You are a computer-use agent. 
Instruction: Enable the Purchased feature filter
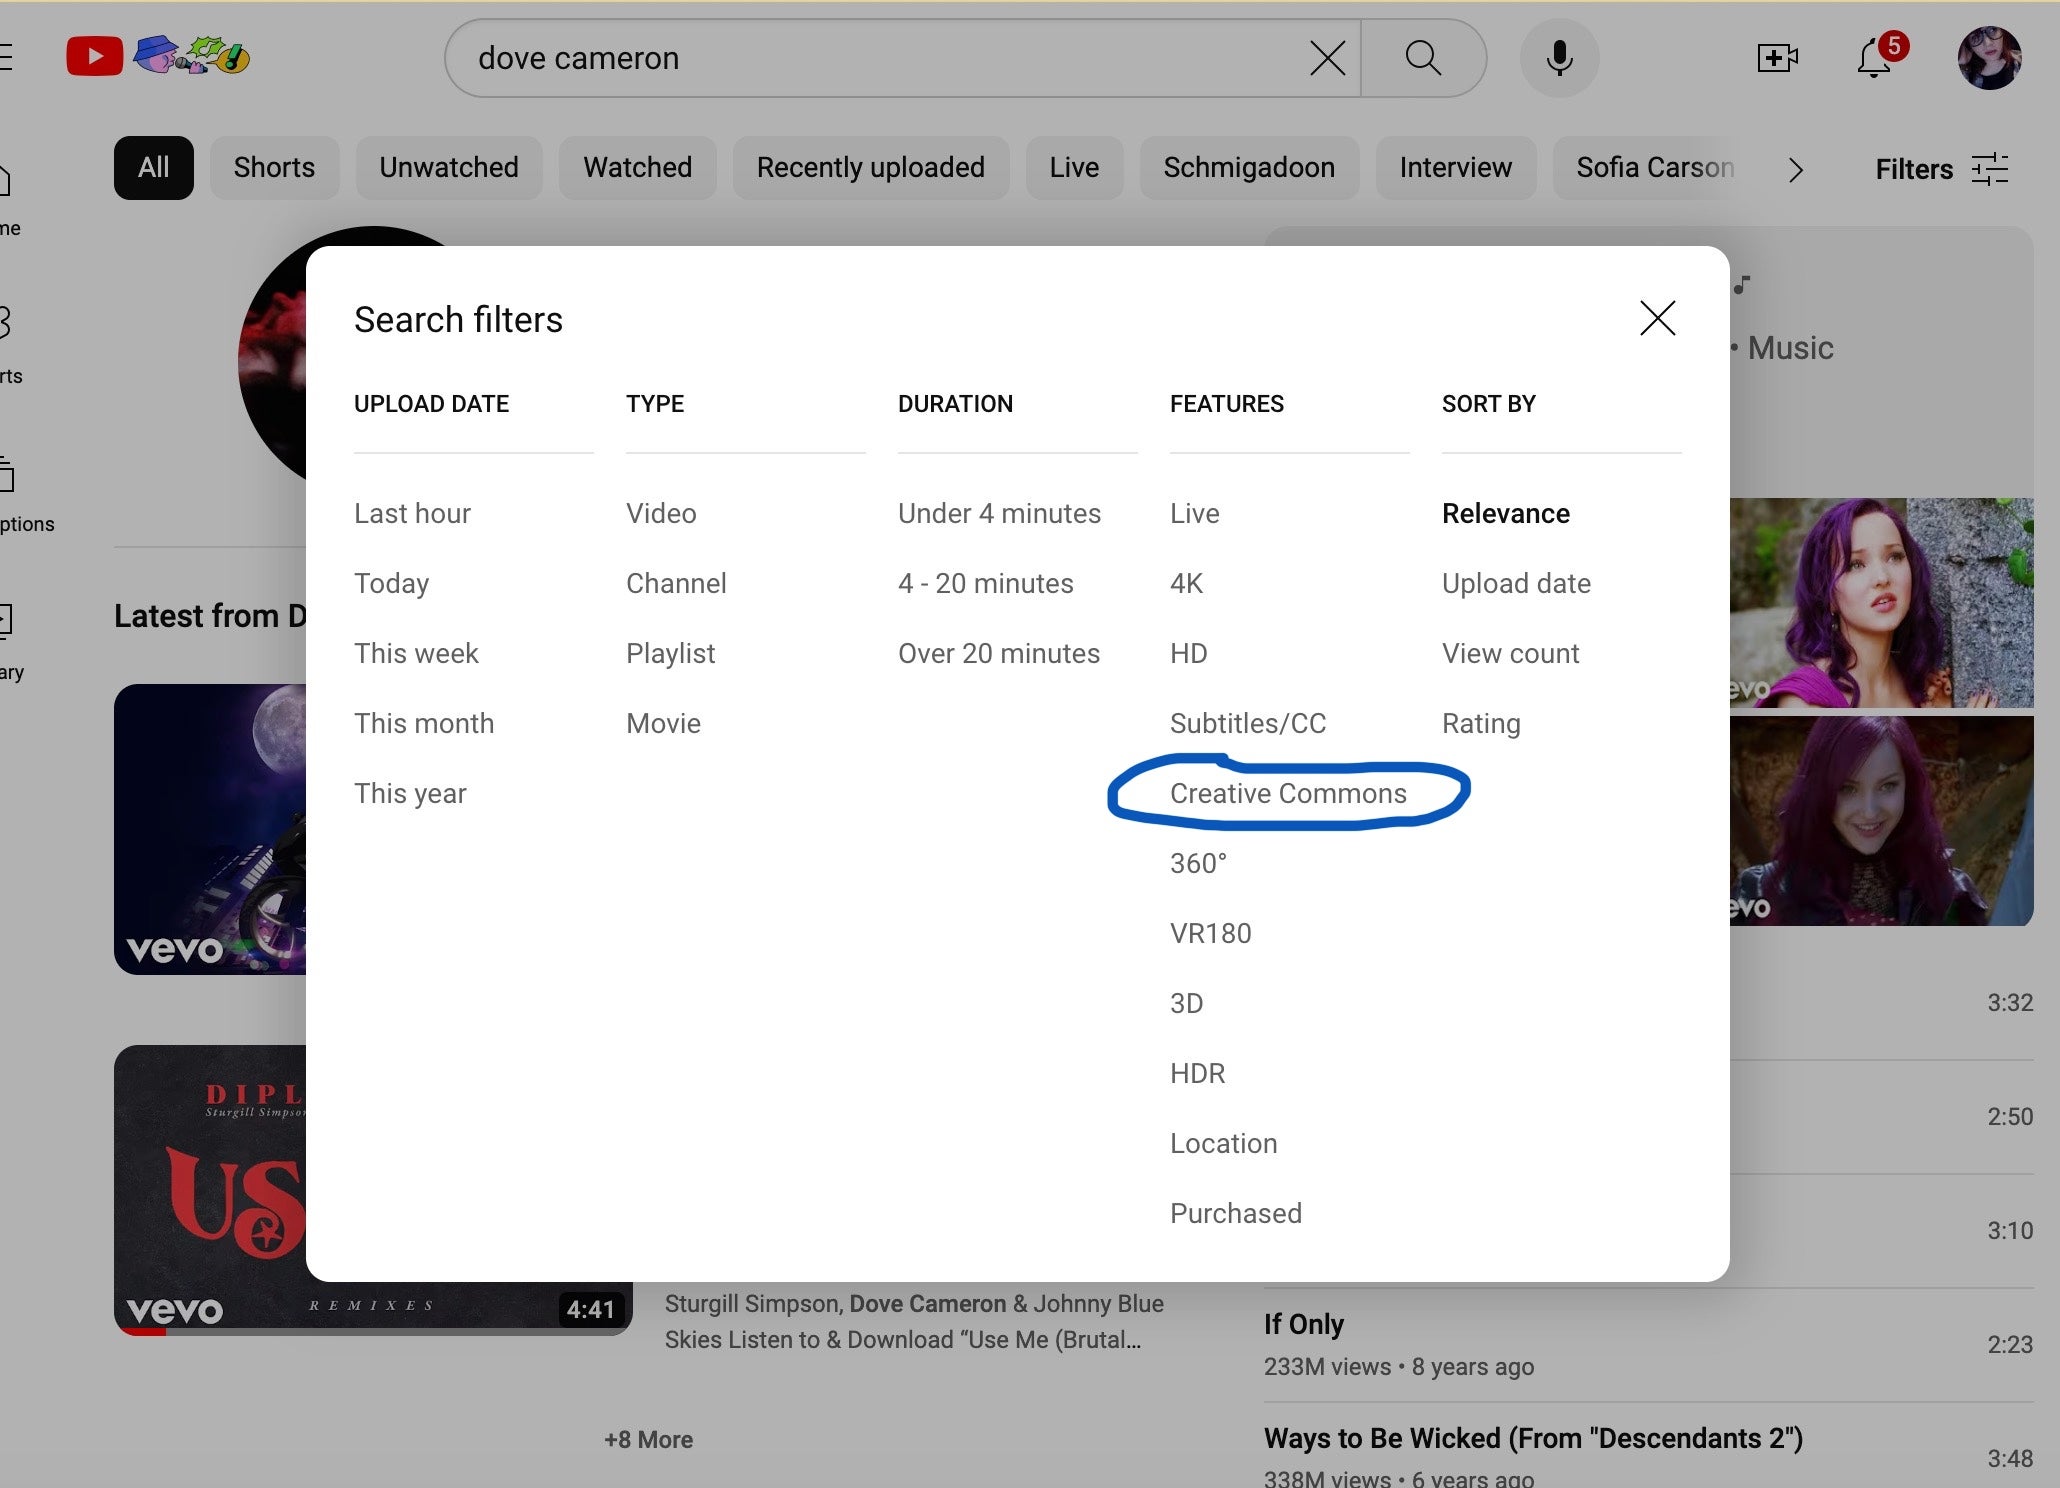pyautogui.click(x=1235, y=1213)
